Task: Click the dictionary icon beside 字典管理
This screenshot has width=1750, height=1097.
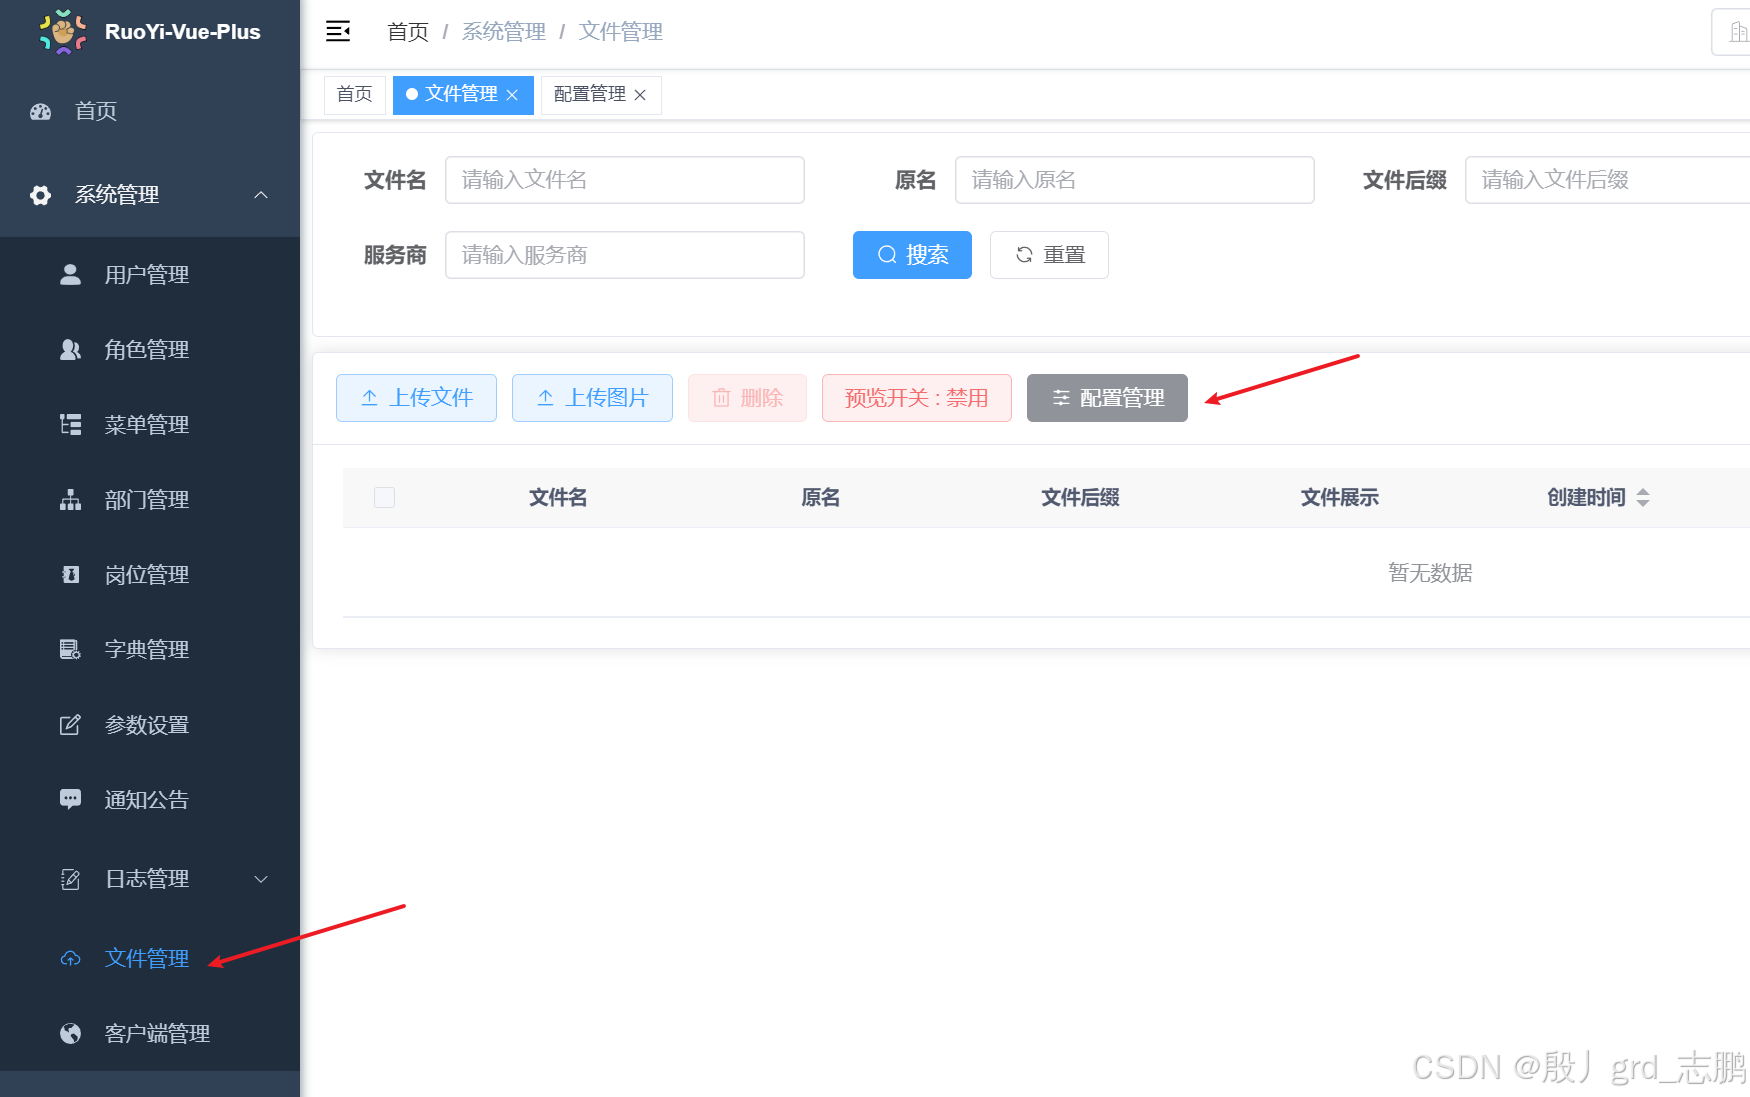Action: pyautogui.click(x=70, y=649)
